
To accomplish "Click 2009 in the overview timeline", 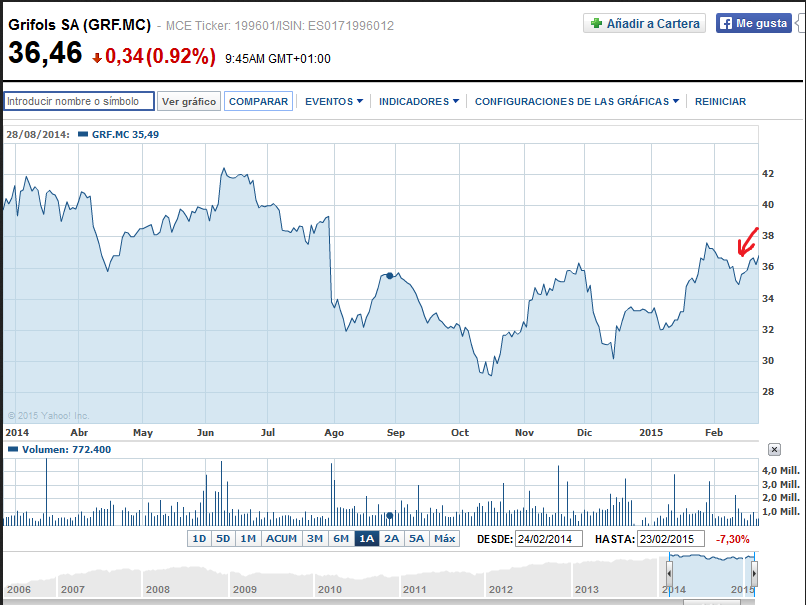I will [x=245, y=589].
